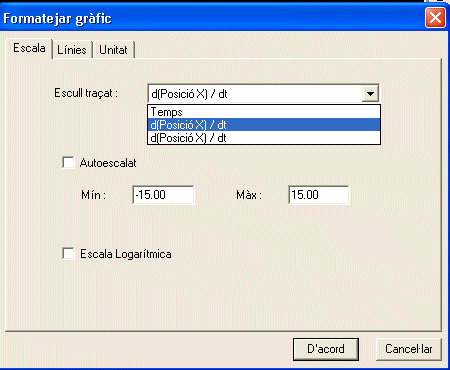Confirm with the D'acord button
The image size is (450, 370).
click(x=326, y=349)
